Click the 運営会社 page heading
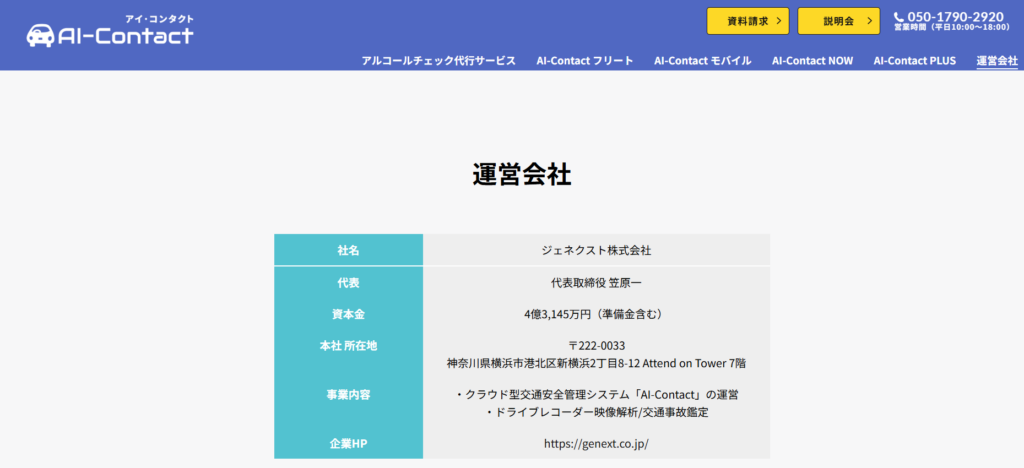 click(522, 174)
